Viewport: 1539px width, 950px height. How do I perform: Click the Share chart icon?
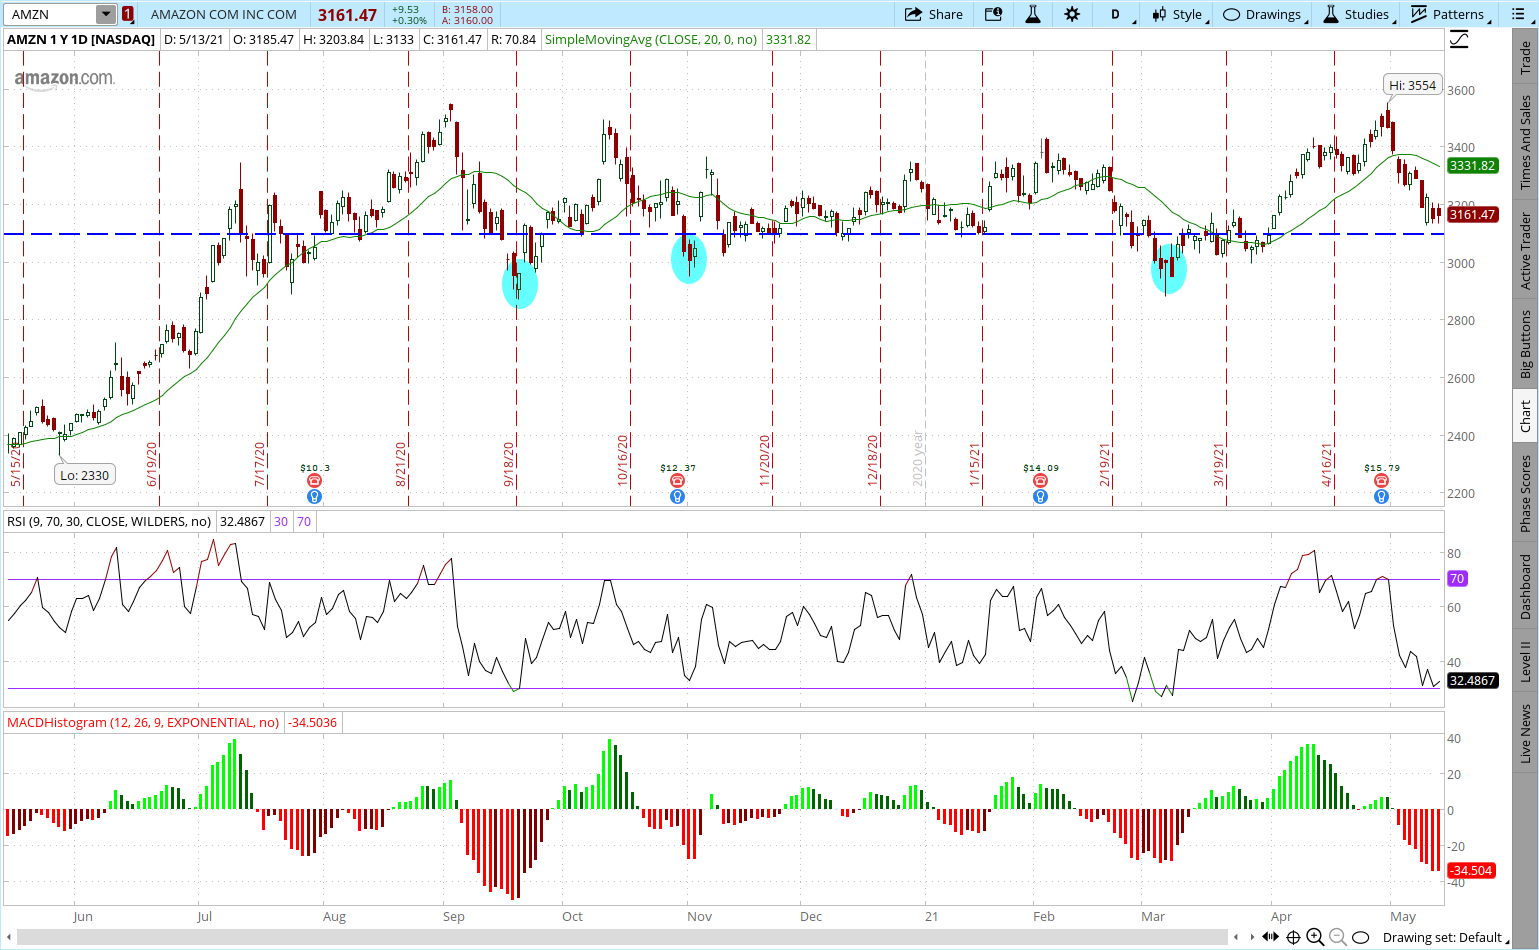pos(933,14)
